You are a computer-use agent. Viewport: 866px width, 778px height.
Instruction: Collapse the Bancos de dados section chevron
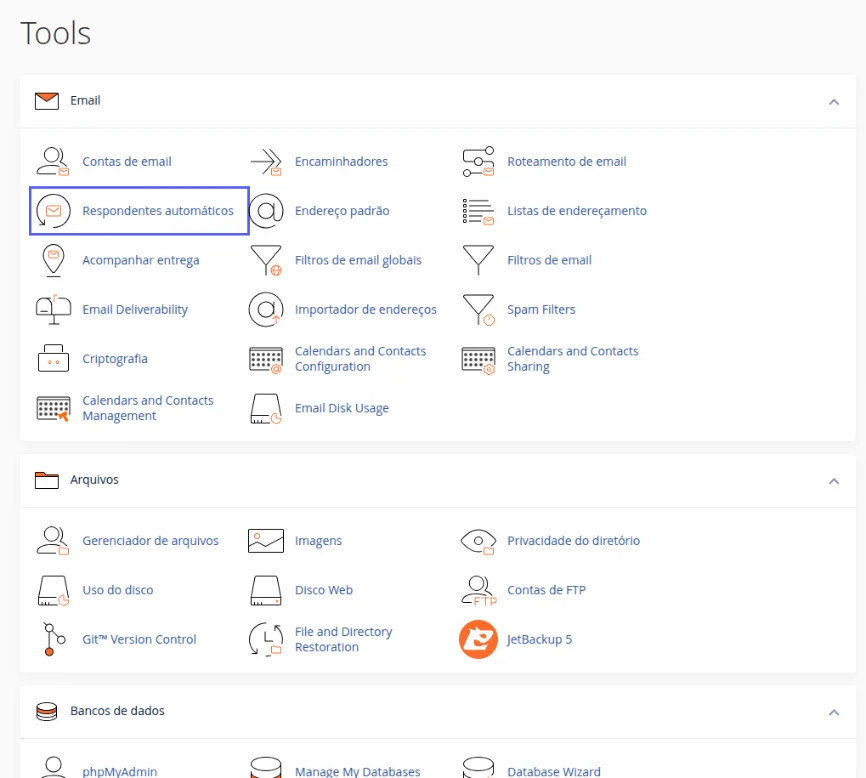click(x=834, y=712)
